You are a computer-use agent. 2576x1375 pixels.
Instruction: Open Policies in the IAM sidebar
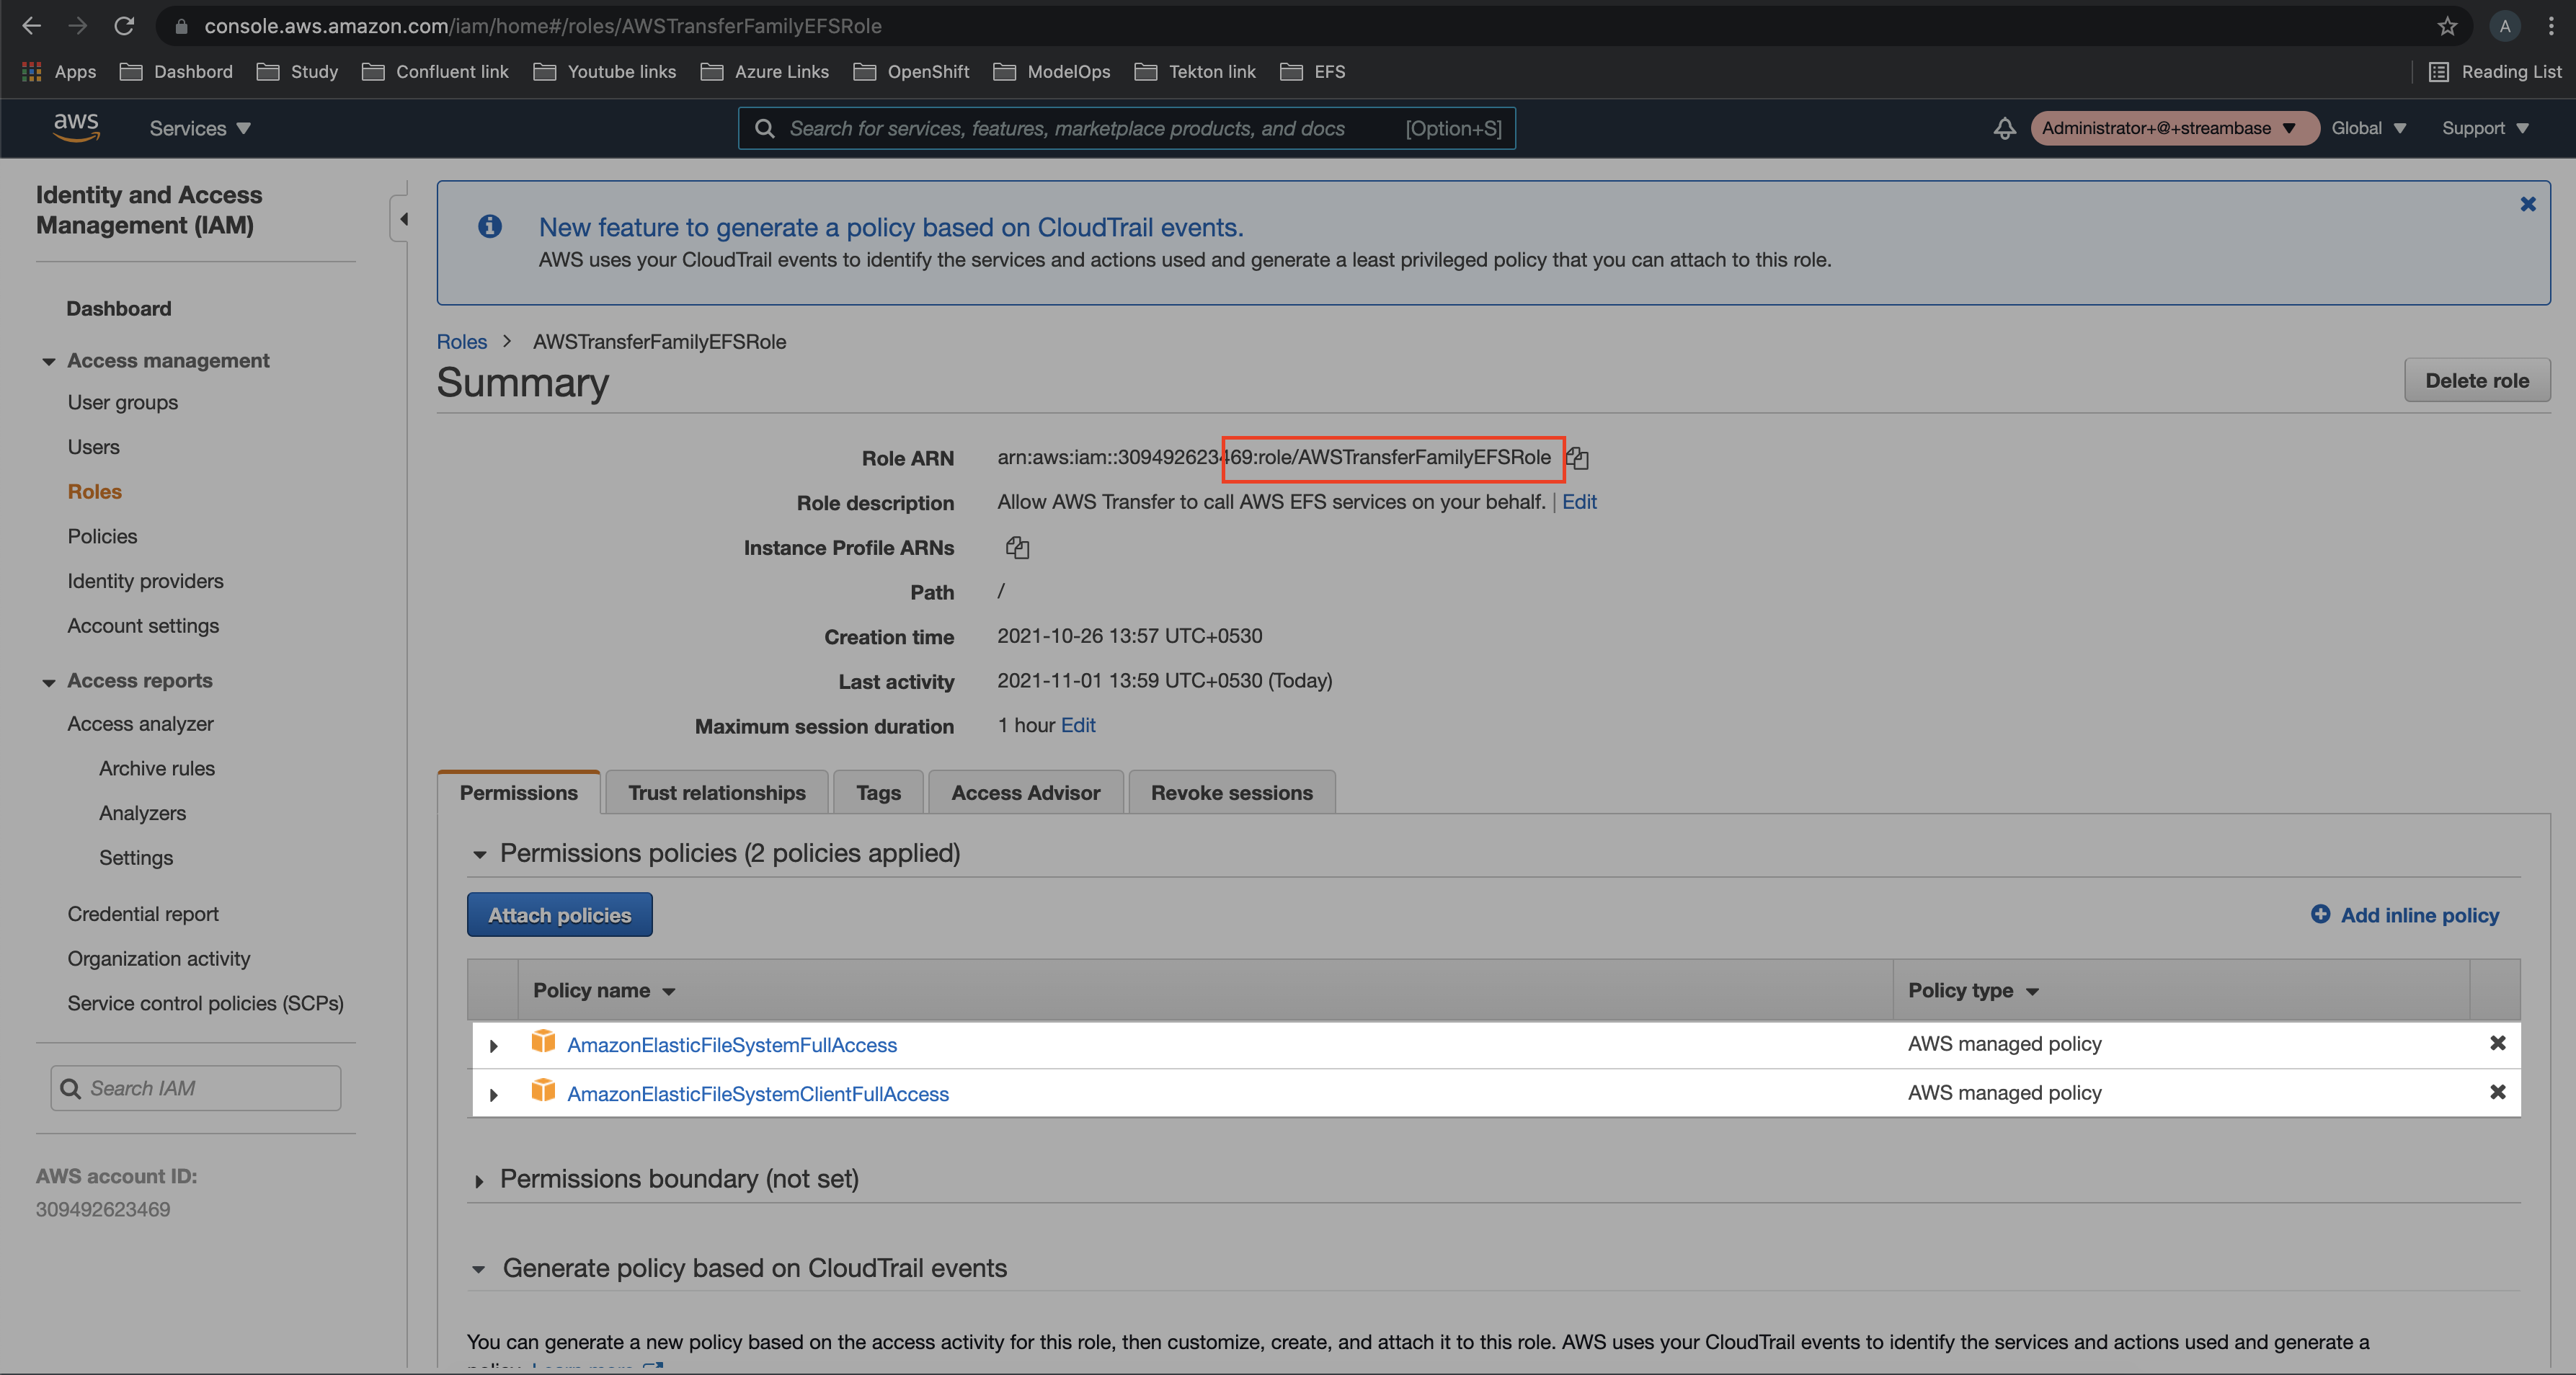pyautogui.click(x=103, y=536)
